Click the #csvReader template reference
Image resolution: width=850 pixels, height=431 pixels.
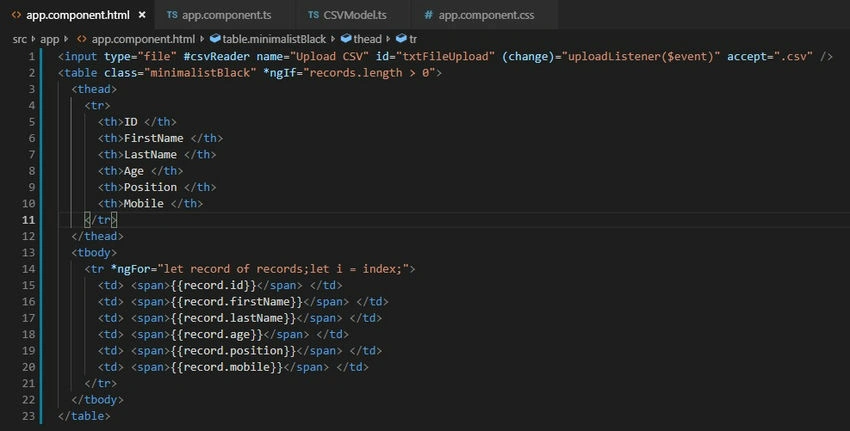(216, 56)
